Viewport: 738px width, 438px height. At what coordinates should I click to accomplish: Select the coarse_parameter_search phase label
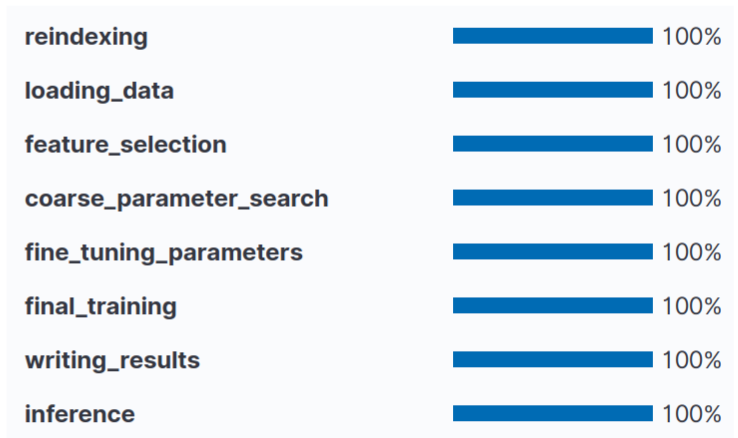click(176, 199)
